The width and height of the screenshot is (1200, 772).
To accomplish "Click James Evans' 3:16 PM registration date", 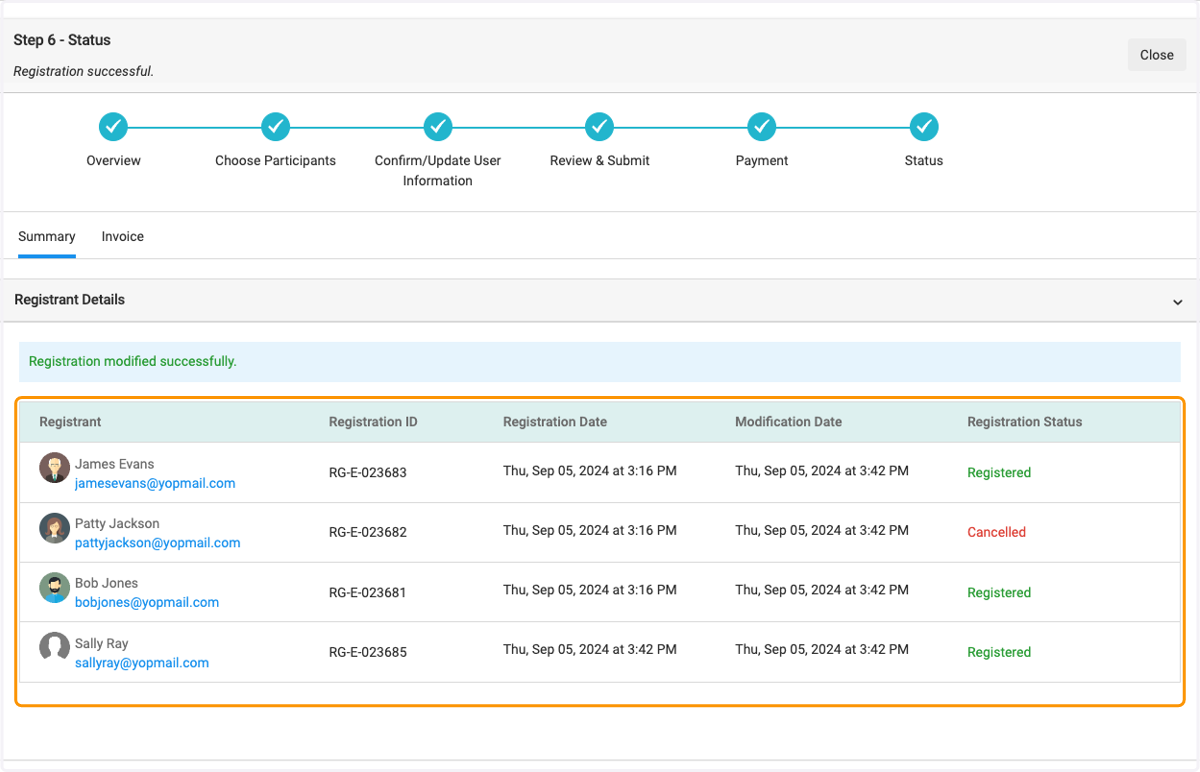I will [590, 470].
